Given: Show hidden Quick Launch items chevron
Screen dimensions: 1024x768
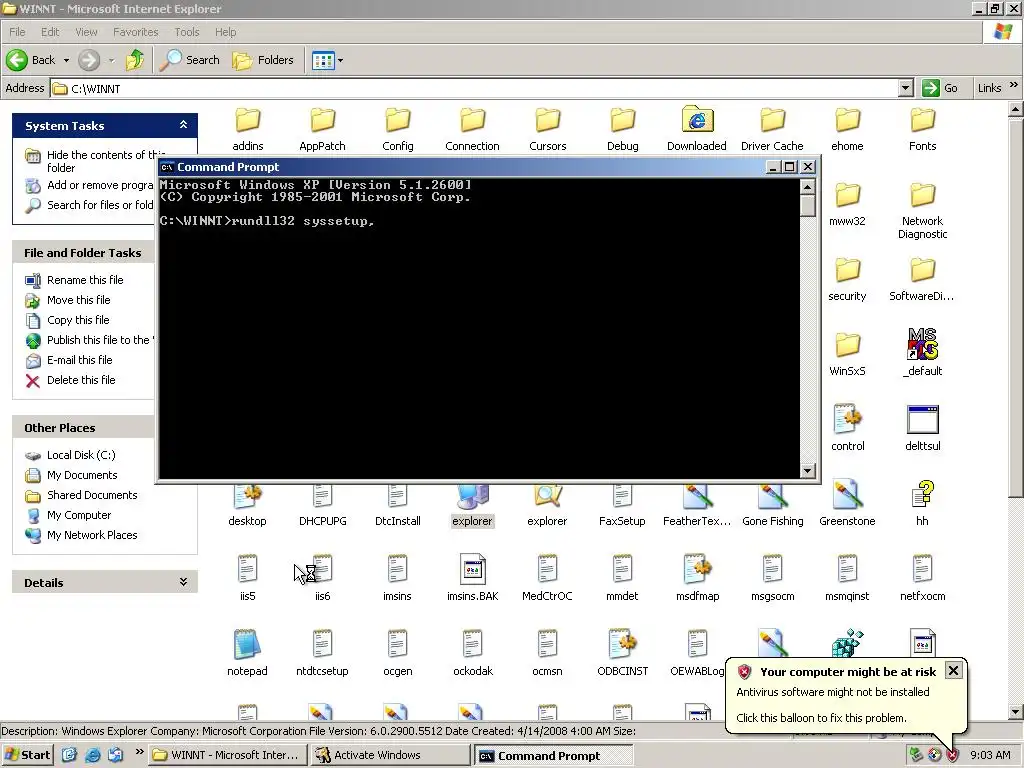Looking at the screenshot, I should [x=139, y=752].
